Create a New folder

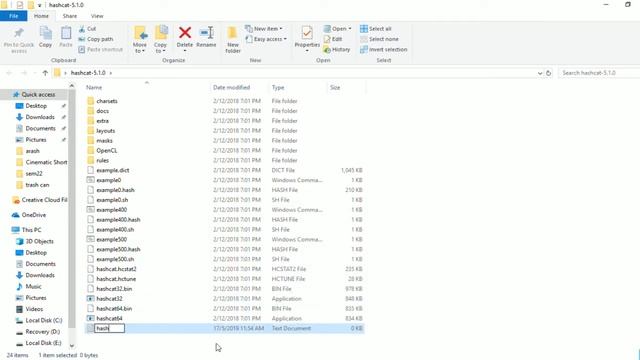[233, 40]
